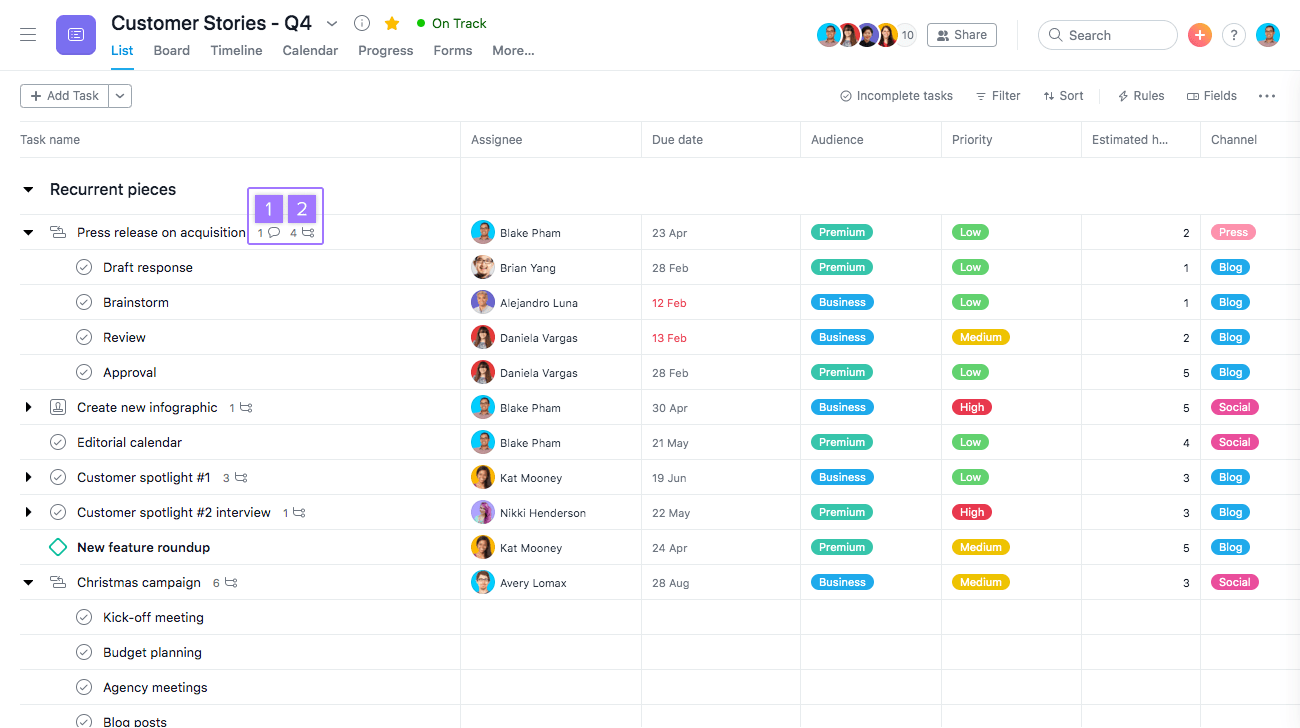Open the hamburger sidebar menu
The image size is (1300, 728).
[x=28, y=35]
